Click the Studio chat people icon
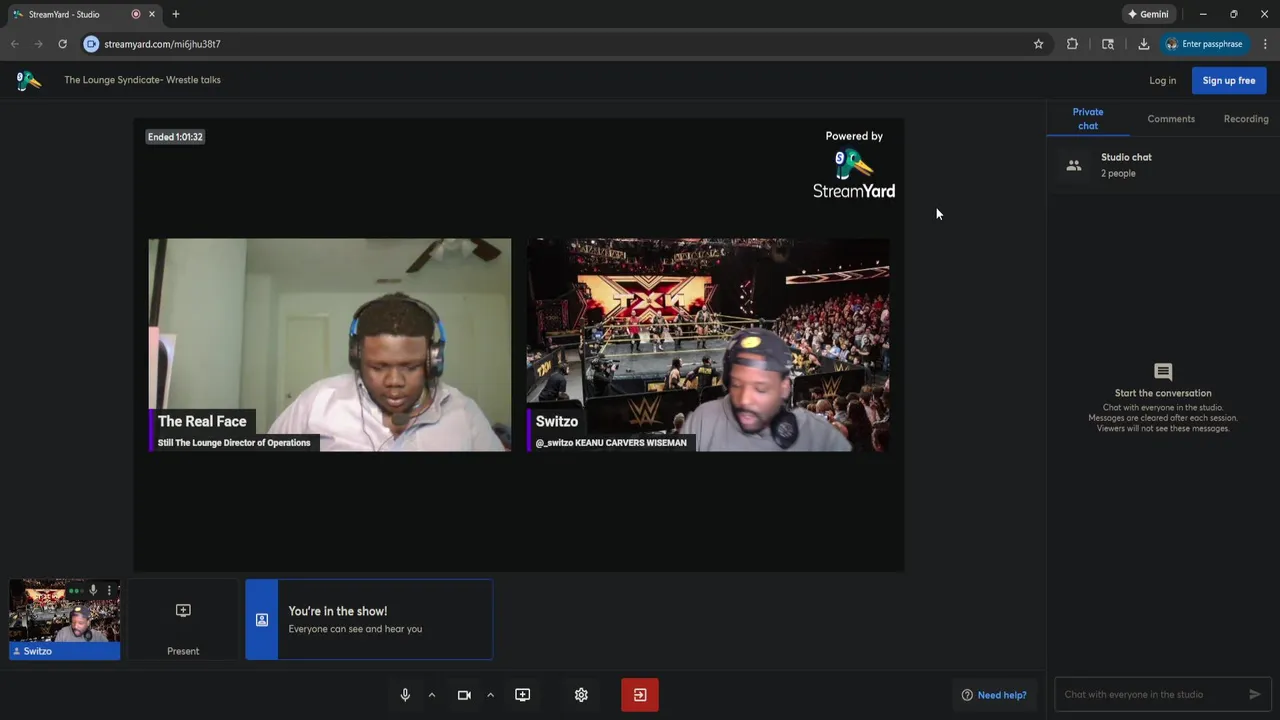Viewport: 1280px width, 720px height. 1074,166
